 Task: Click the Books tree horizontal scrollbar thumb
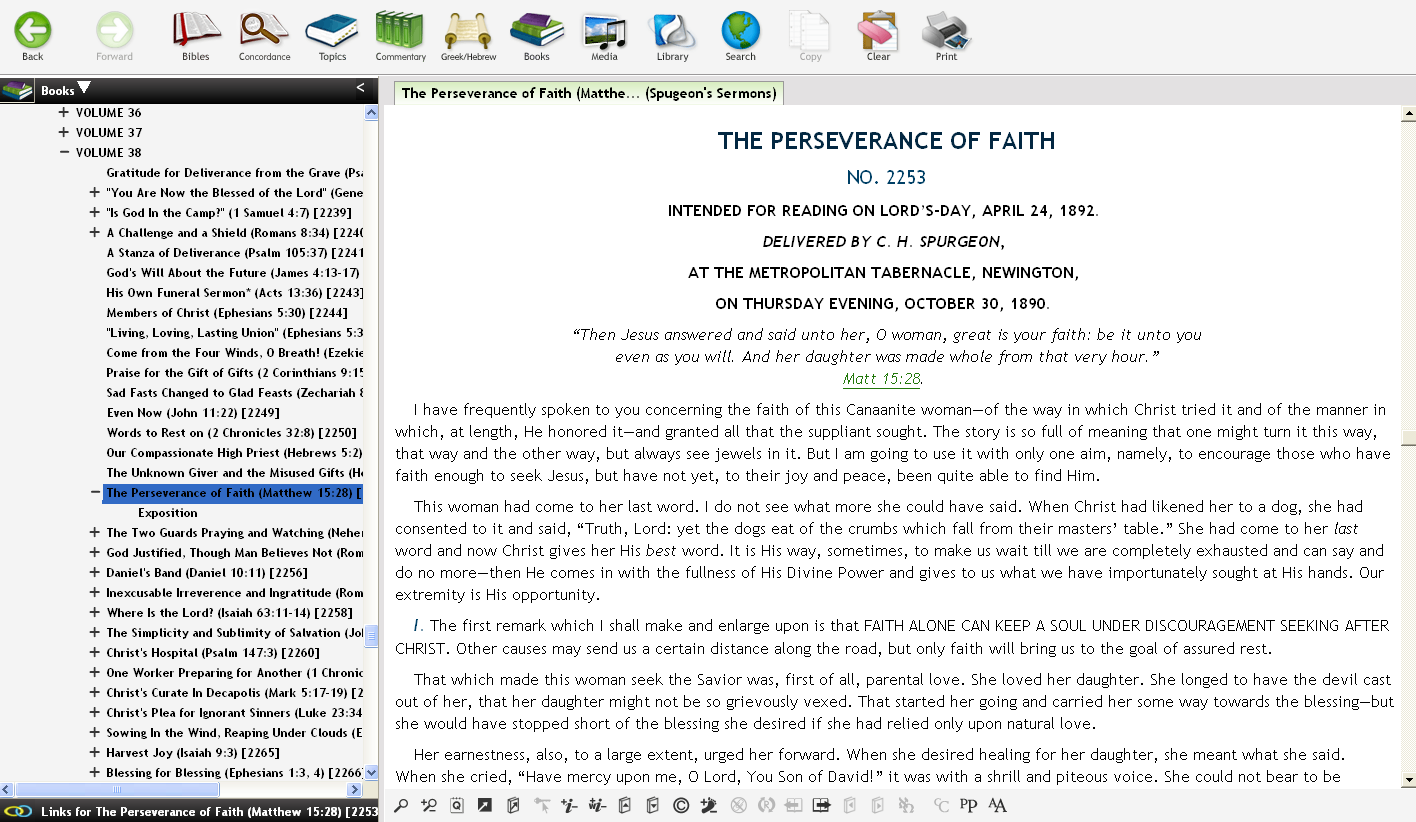click(x=117, y=789)
